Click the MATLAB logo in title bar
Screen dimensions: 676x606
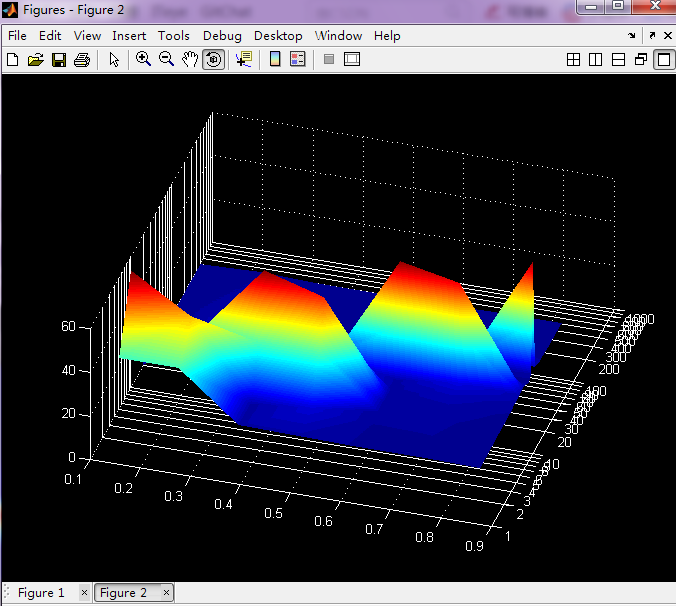(10, 10)
